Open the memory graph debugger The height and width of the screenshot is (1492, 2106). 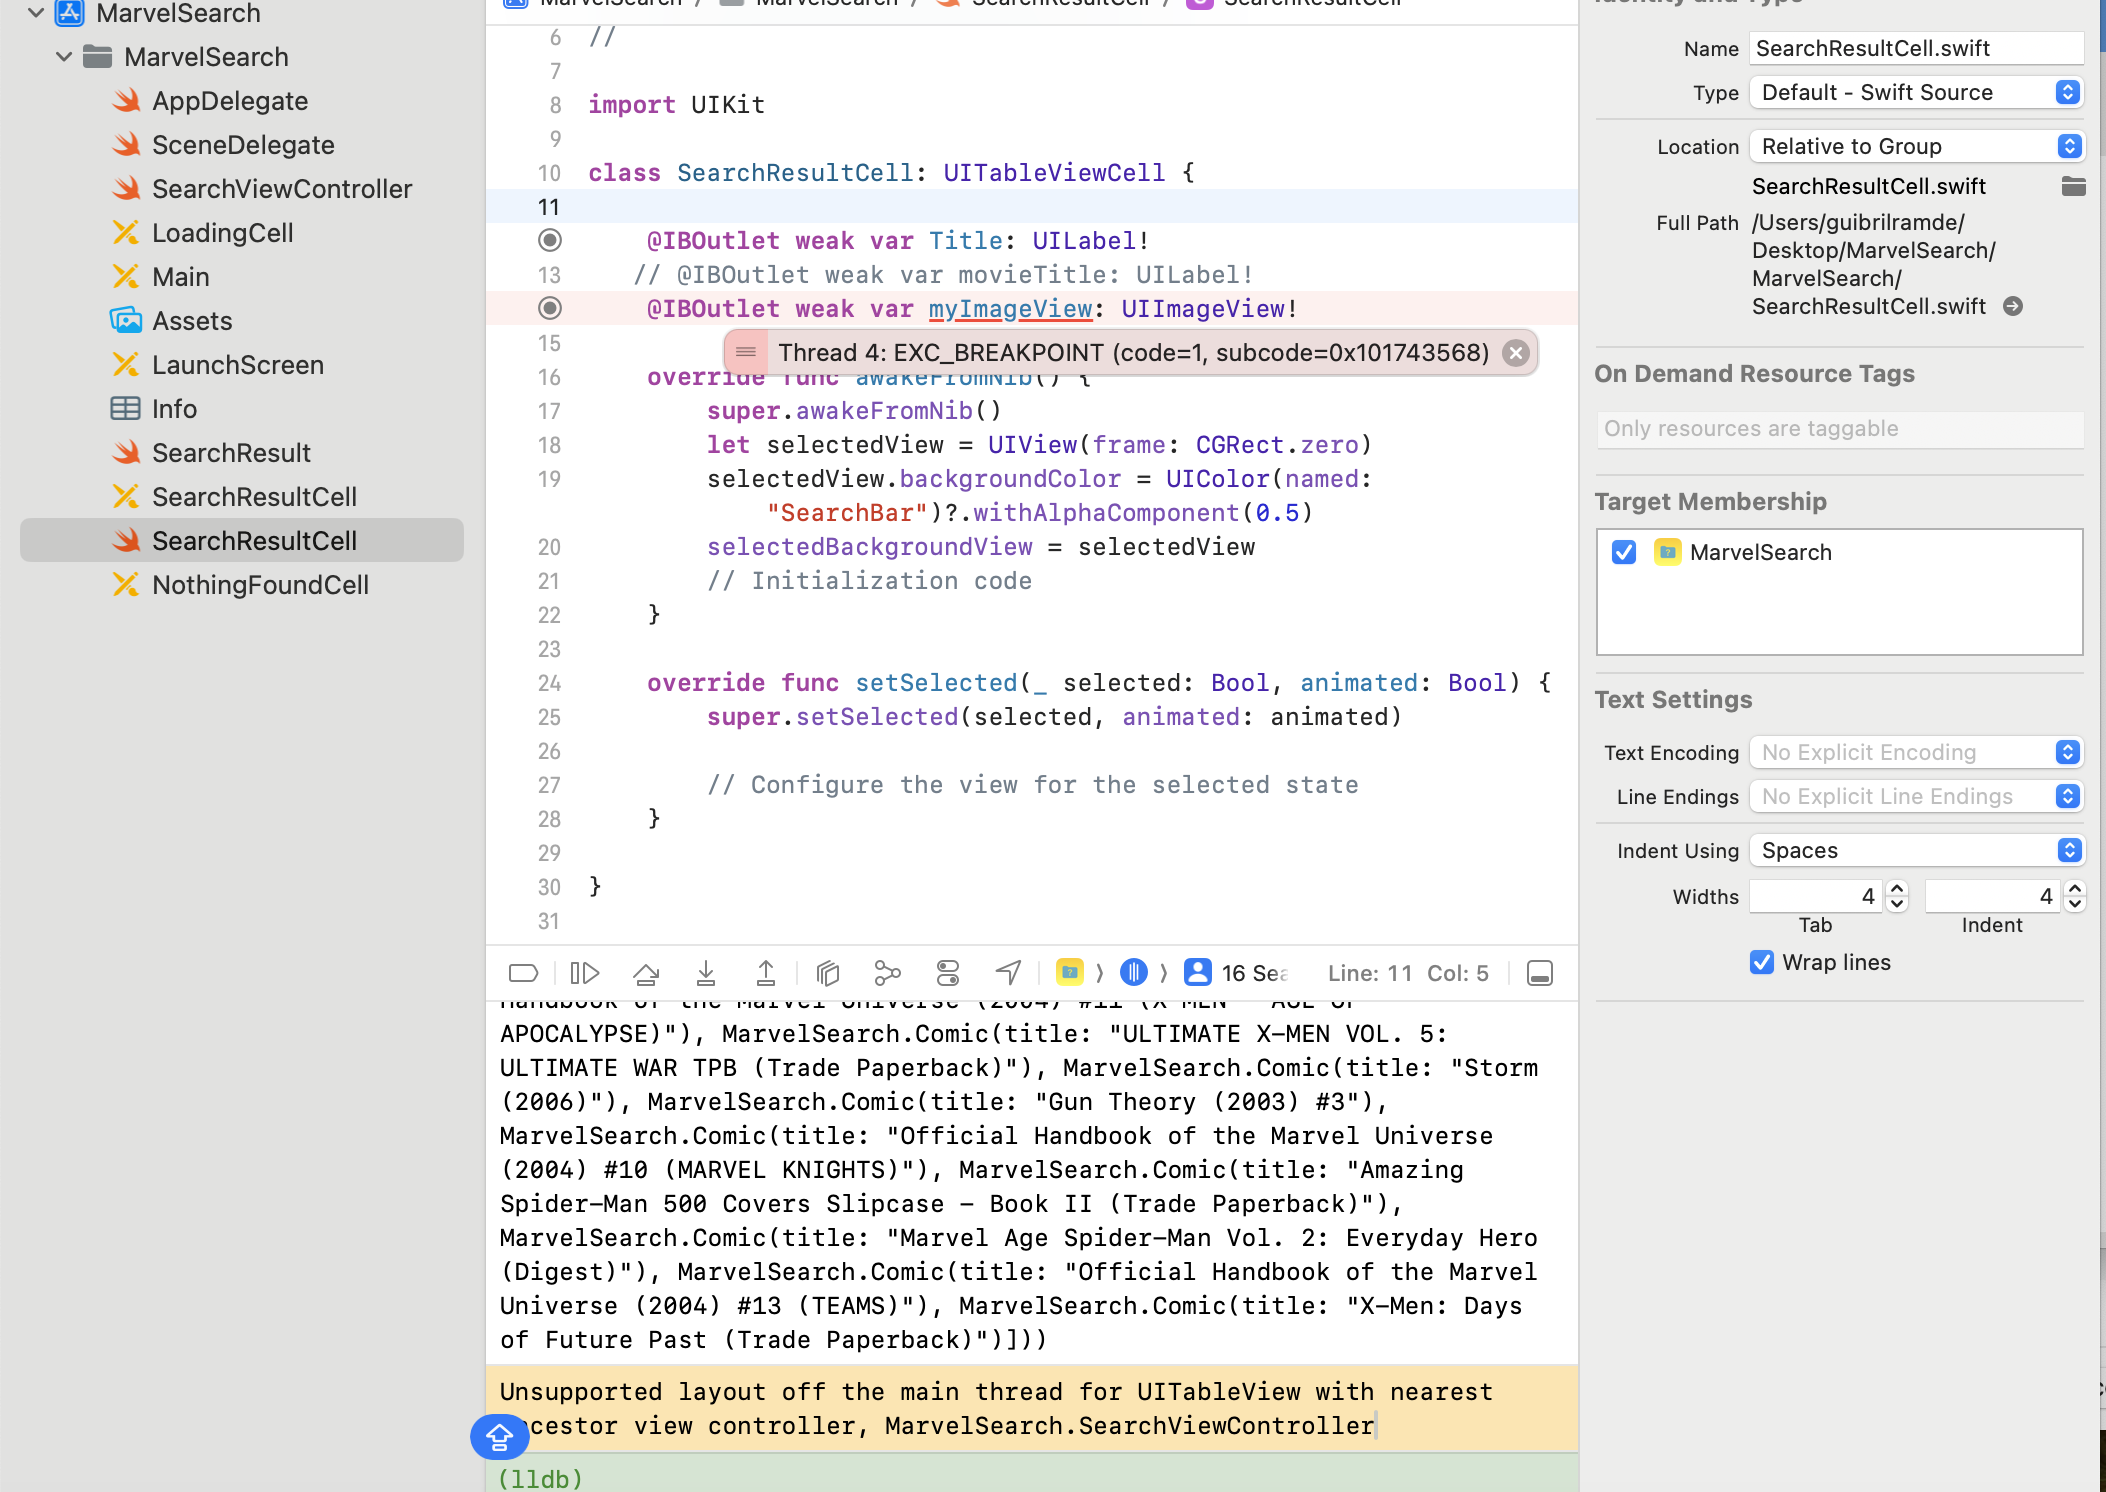click(887, 972)
